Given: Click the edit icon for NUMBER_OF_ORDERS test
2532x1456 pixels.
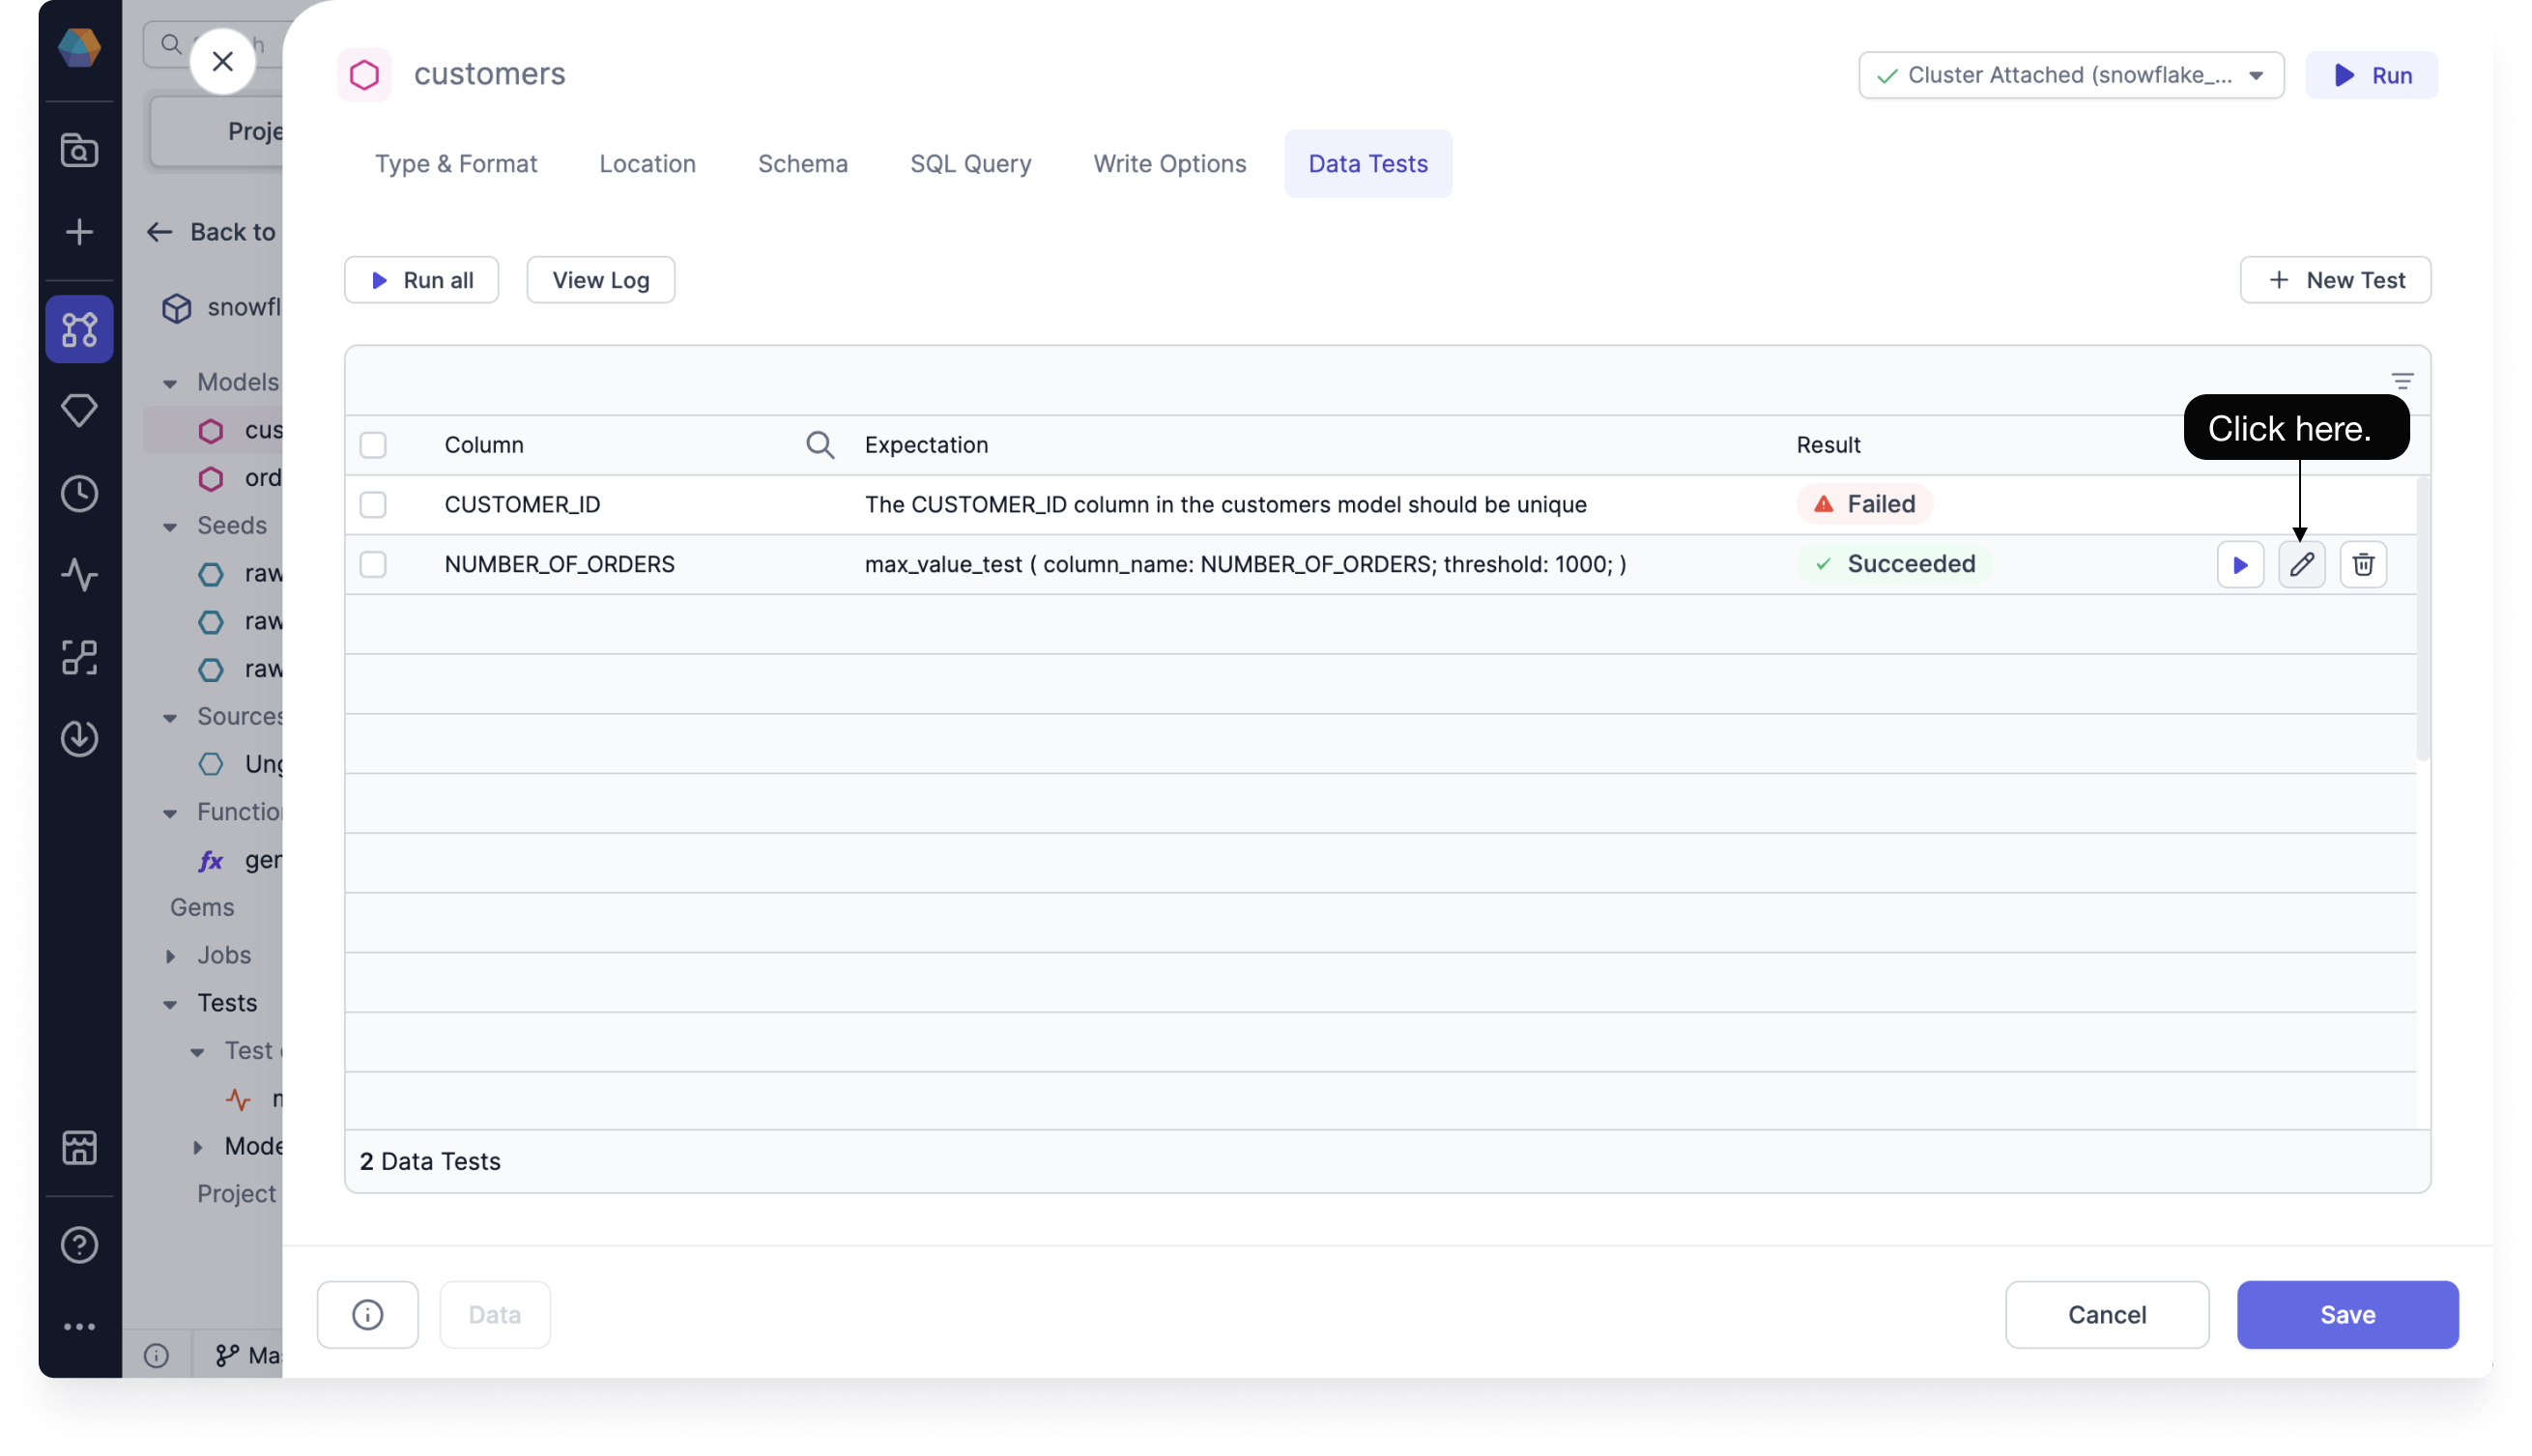Looking at the screenshot, I should 2301,563.
